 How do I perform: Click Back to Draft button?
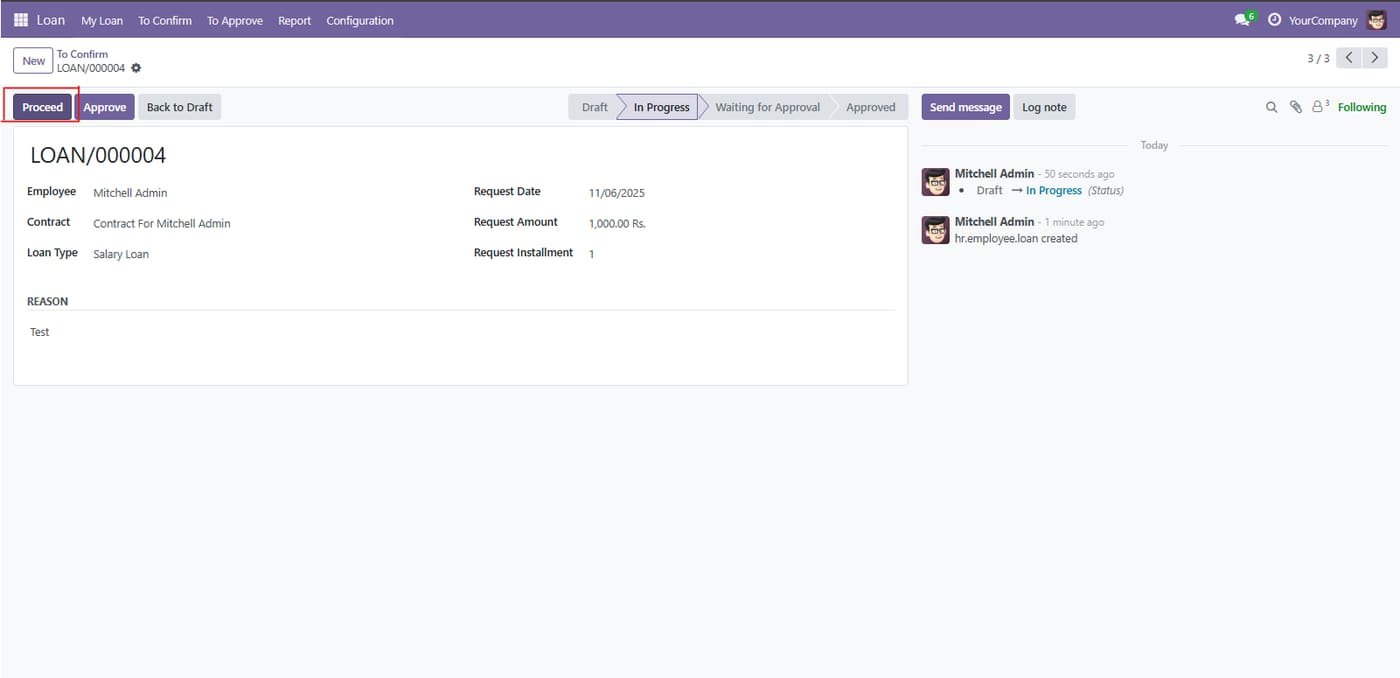179,107
